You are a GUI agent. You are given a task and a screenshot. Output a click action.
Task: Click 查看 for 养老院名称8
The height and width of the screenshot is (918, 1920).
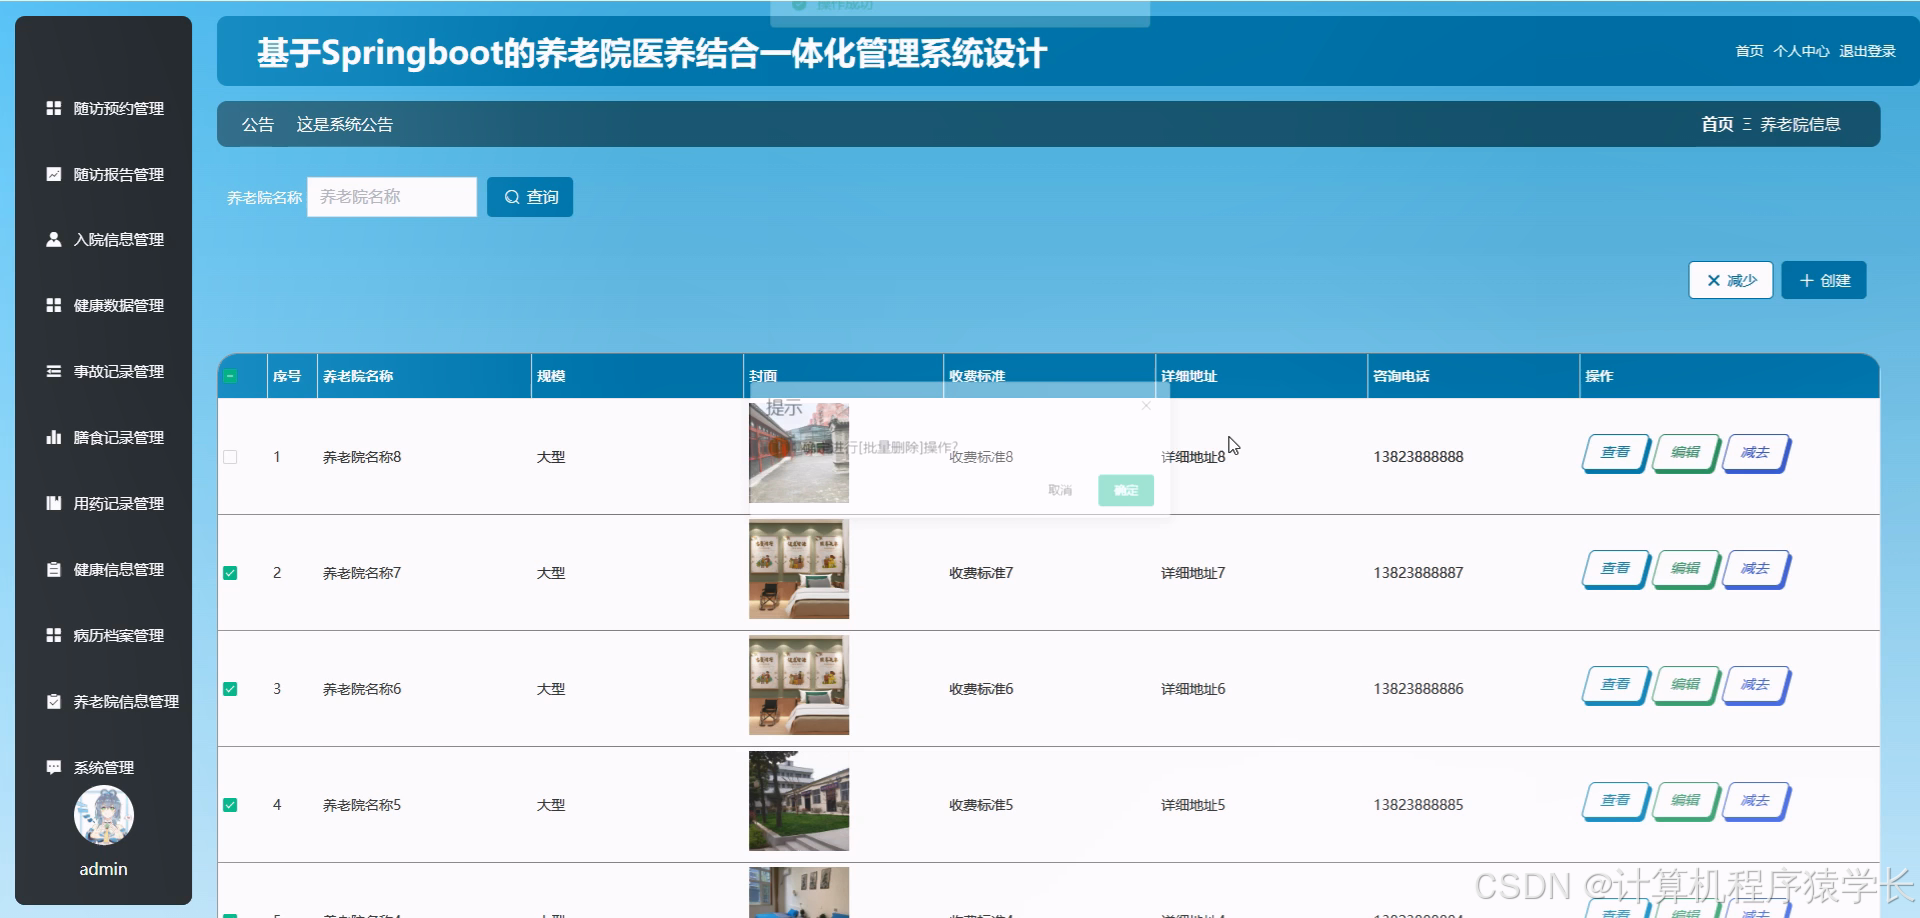(1615, 453)
